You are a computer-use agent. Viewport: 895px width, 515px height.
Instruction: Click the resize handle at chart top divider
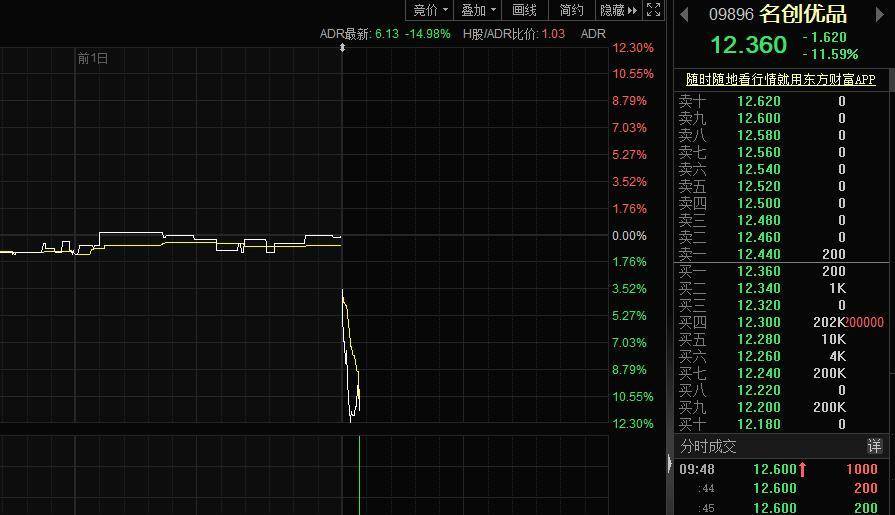pos(342,47)
